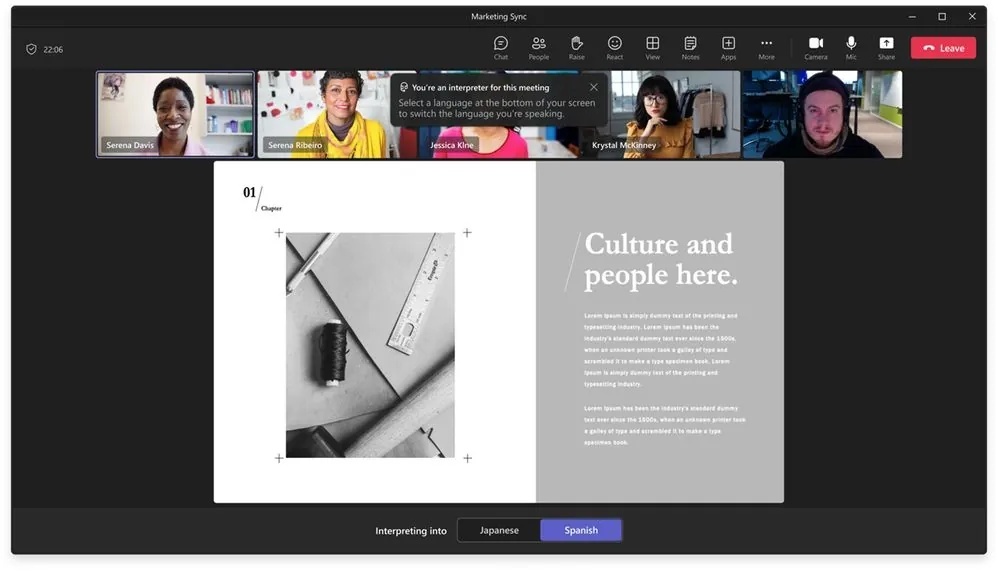Start sharing your screen with Share

point(886,47)
